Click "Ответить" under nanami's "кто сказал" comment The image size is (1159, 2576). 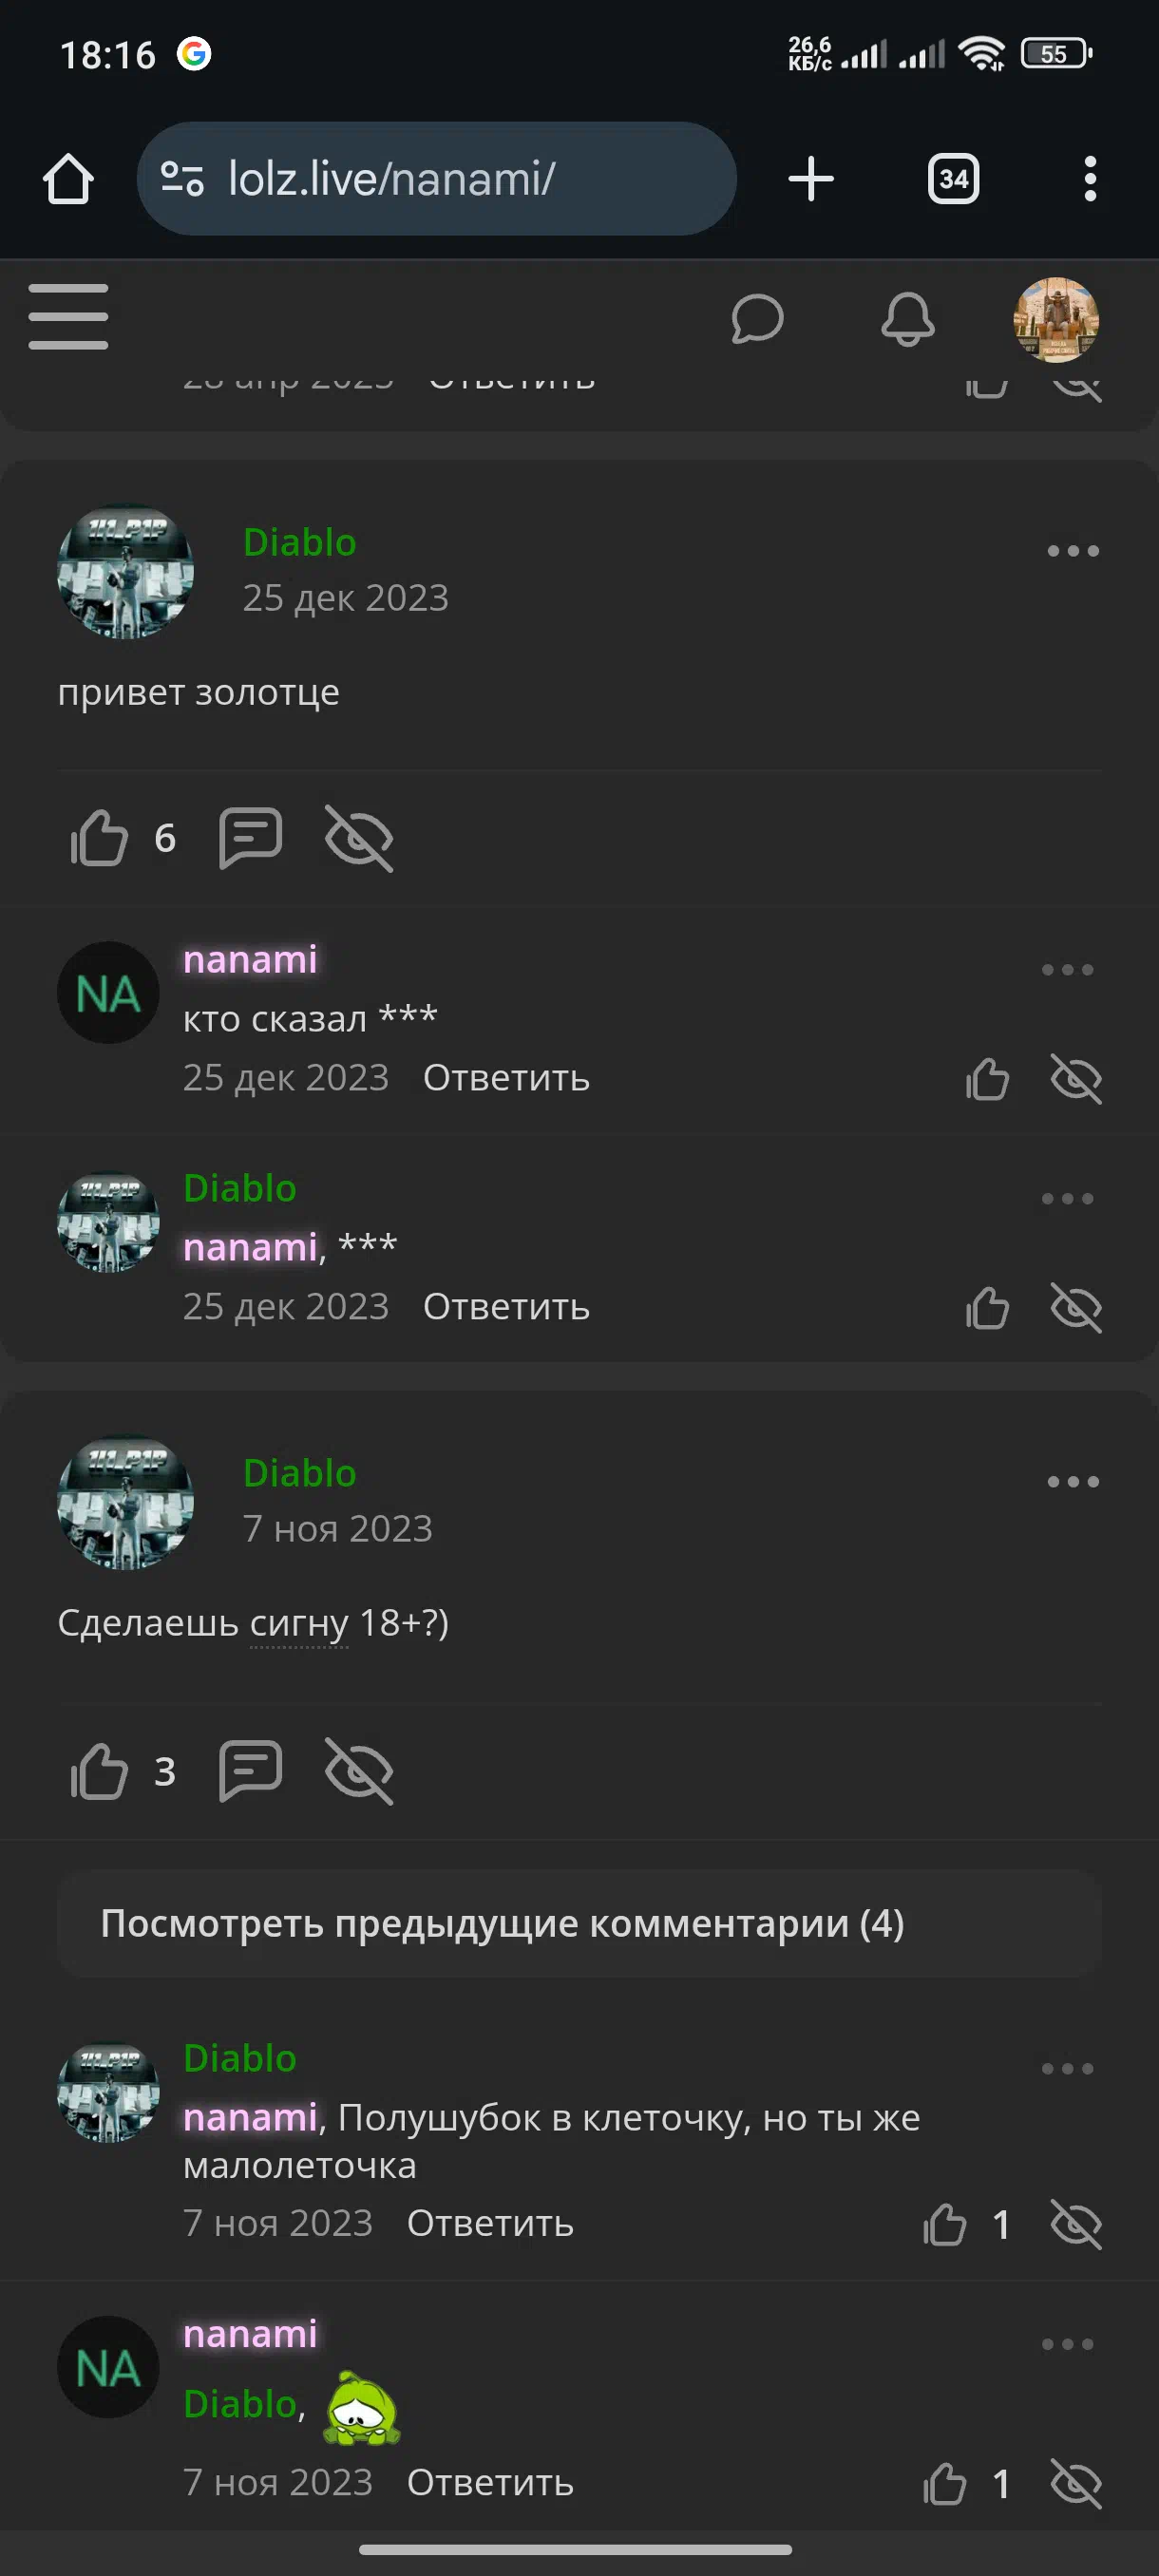pos(506,1078)
